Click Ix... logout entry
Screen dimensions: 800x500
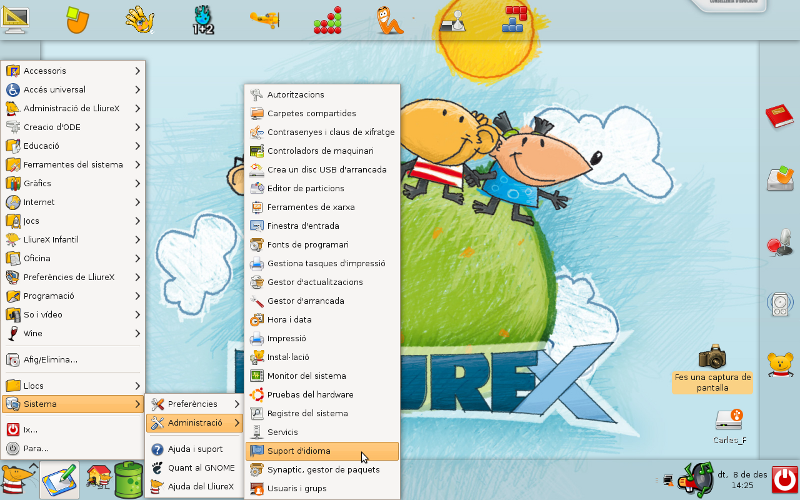click(x=73, y=430)
